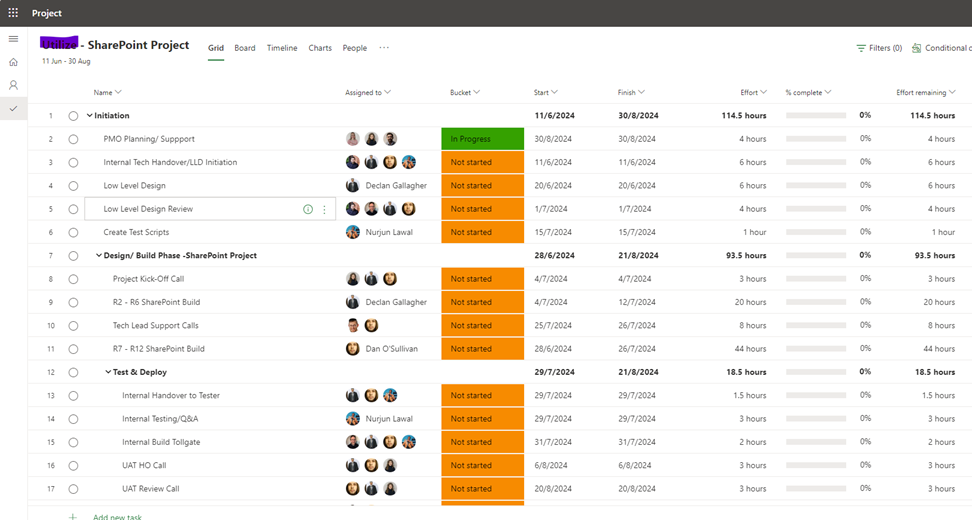Open the person icon in sidebar
Image resolution: width=972 pixels, height=520 pixels.
coord(13,85)
